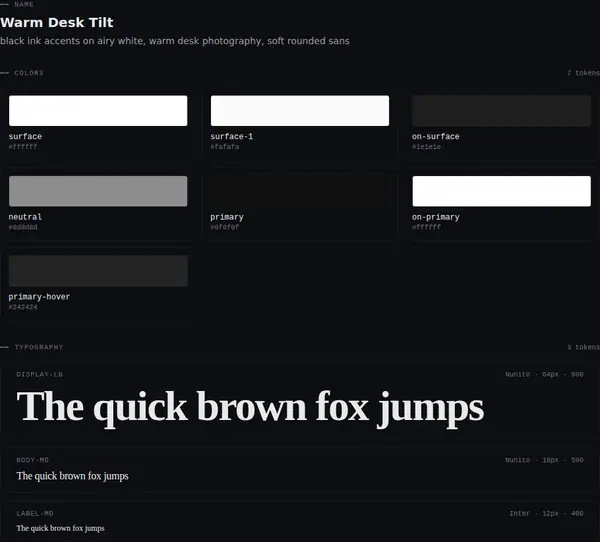Click the black ink accents description

(174, 41)
